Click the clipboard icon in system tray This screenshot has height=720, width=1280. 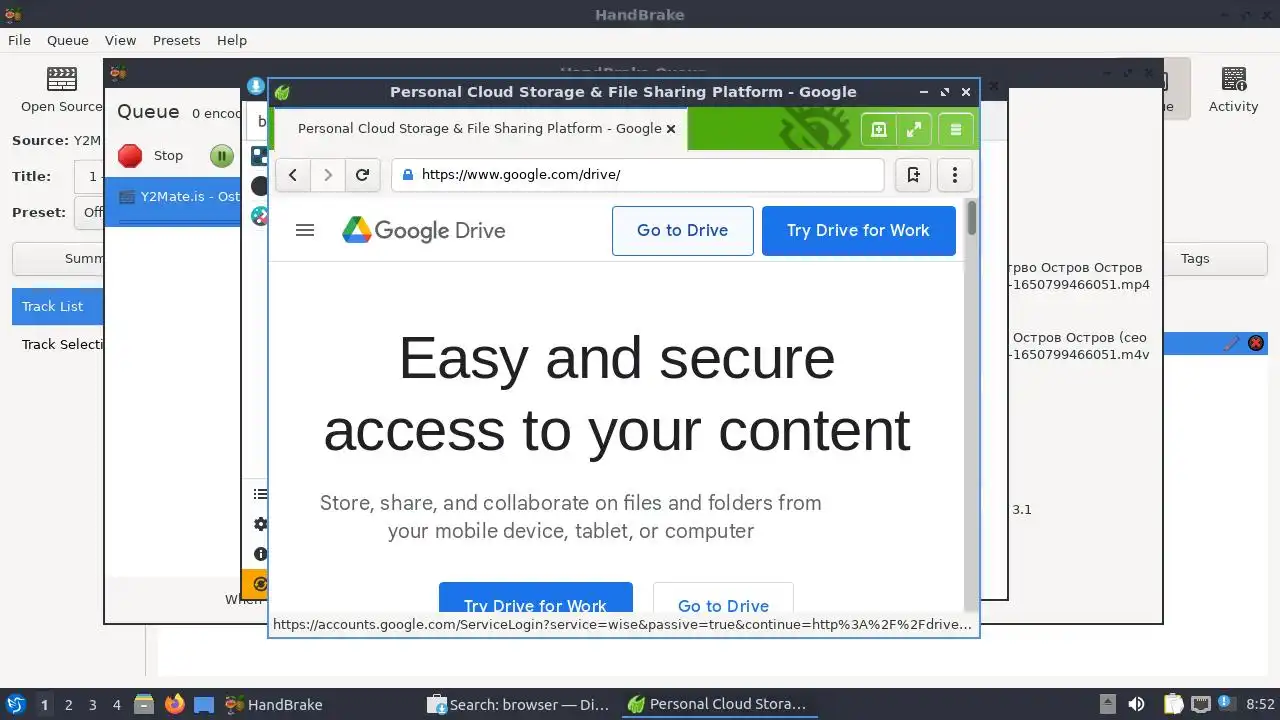tap(1172, 704)
